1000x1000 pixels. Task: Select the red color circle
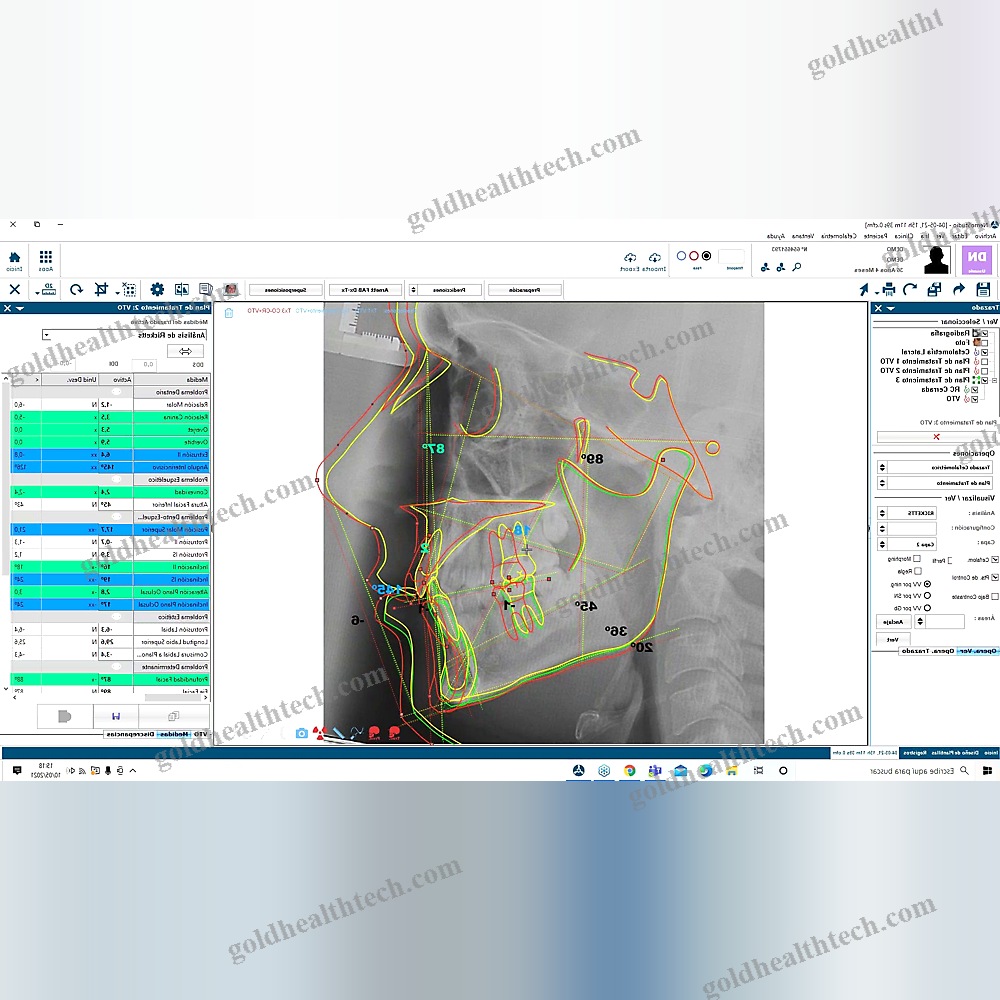click(x=694, y=256)
